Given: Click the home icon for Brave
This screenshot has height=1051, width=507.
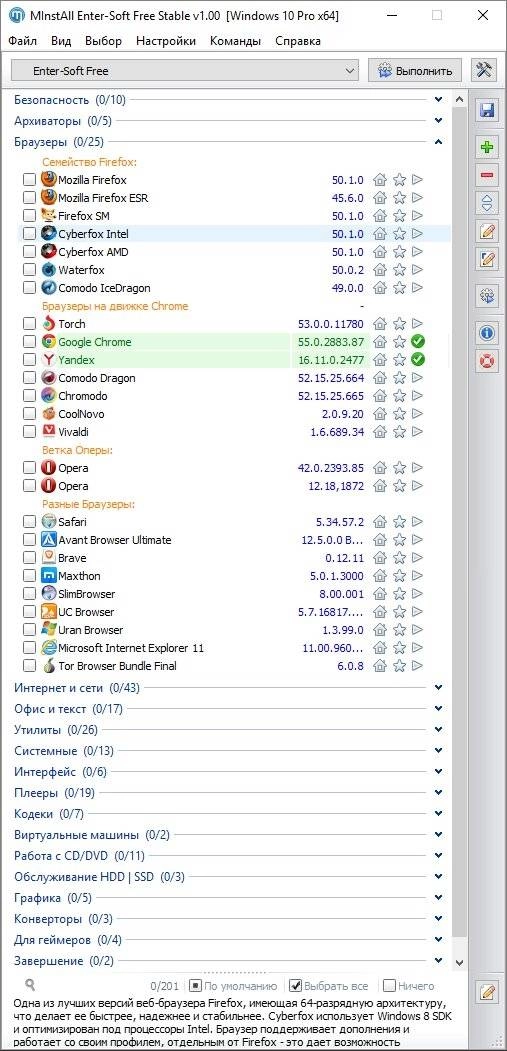Looking at the screenshot, I should pos(380,558).
